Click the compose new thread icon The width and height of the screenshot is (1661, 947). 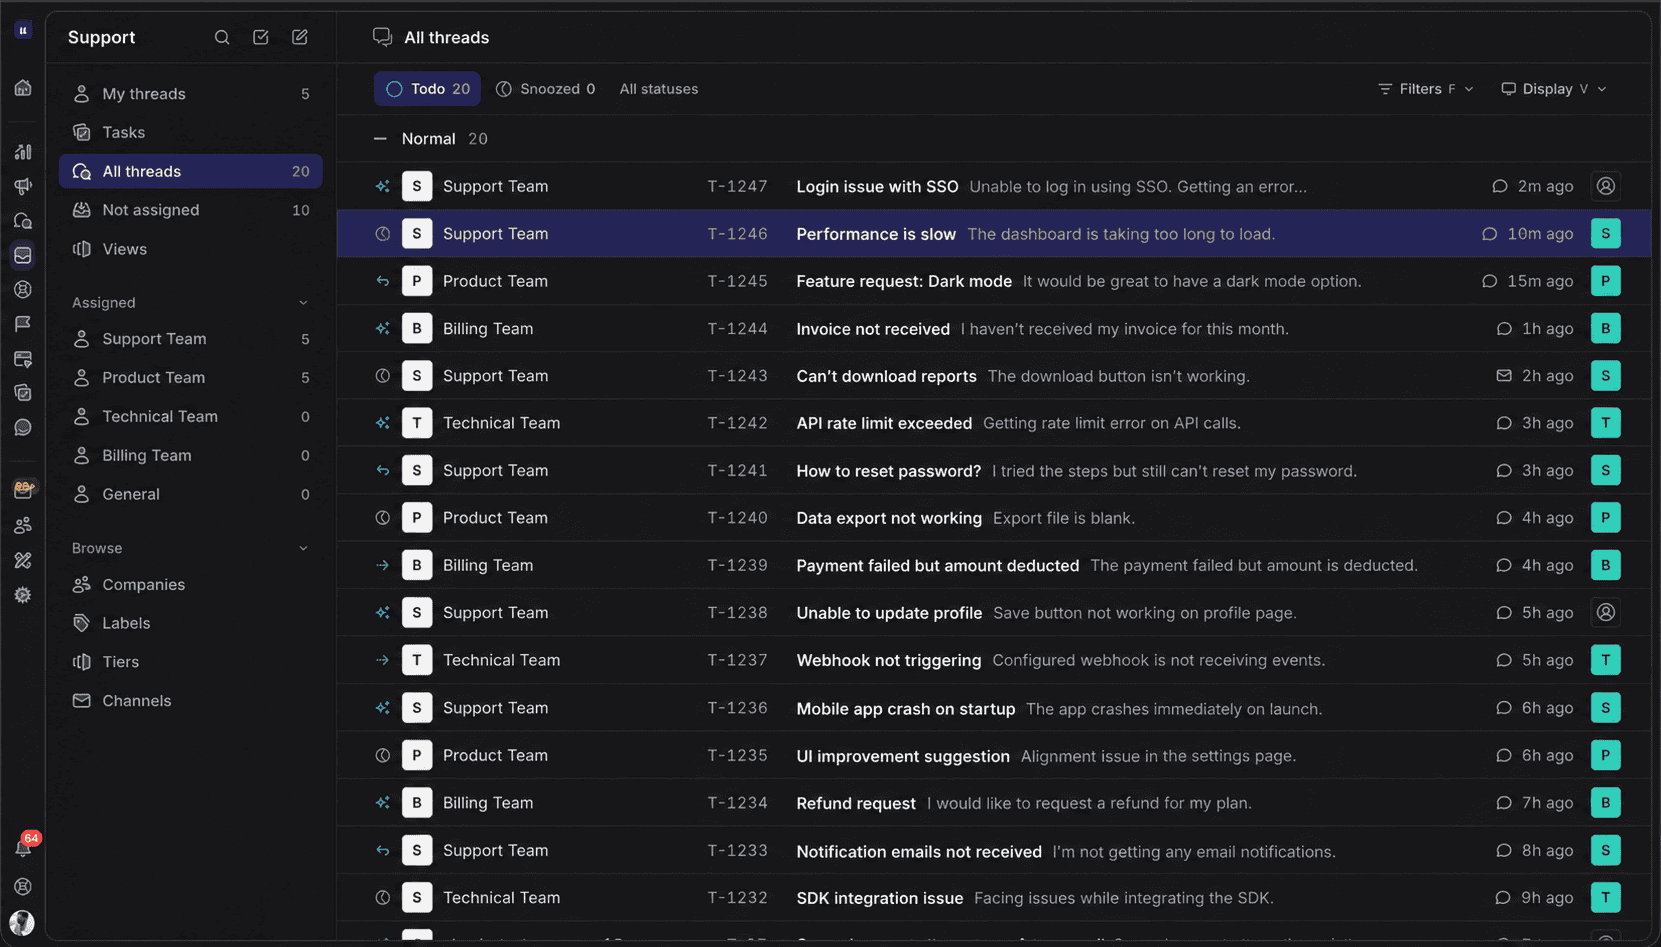300,37
